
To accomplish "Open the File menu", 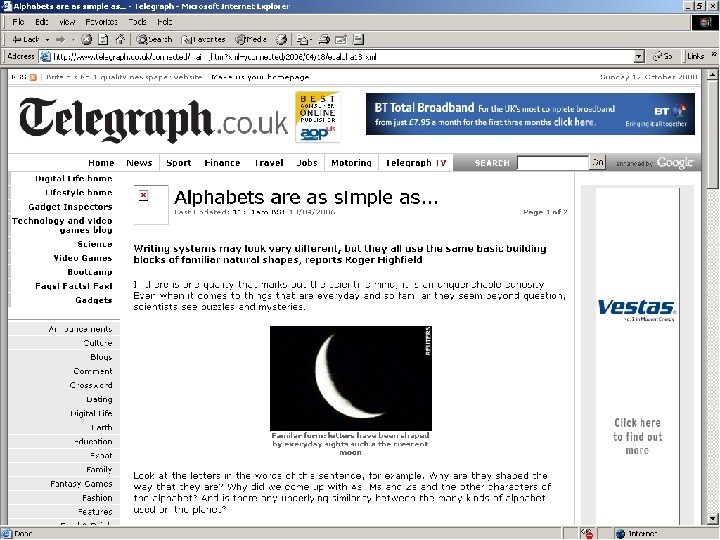I will (x=18, y=22).
